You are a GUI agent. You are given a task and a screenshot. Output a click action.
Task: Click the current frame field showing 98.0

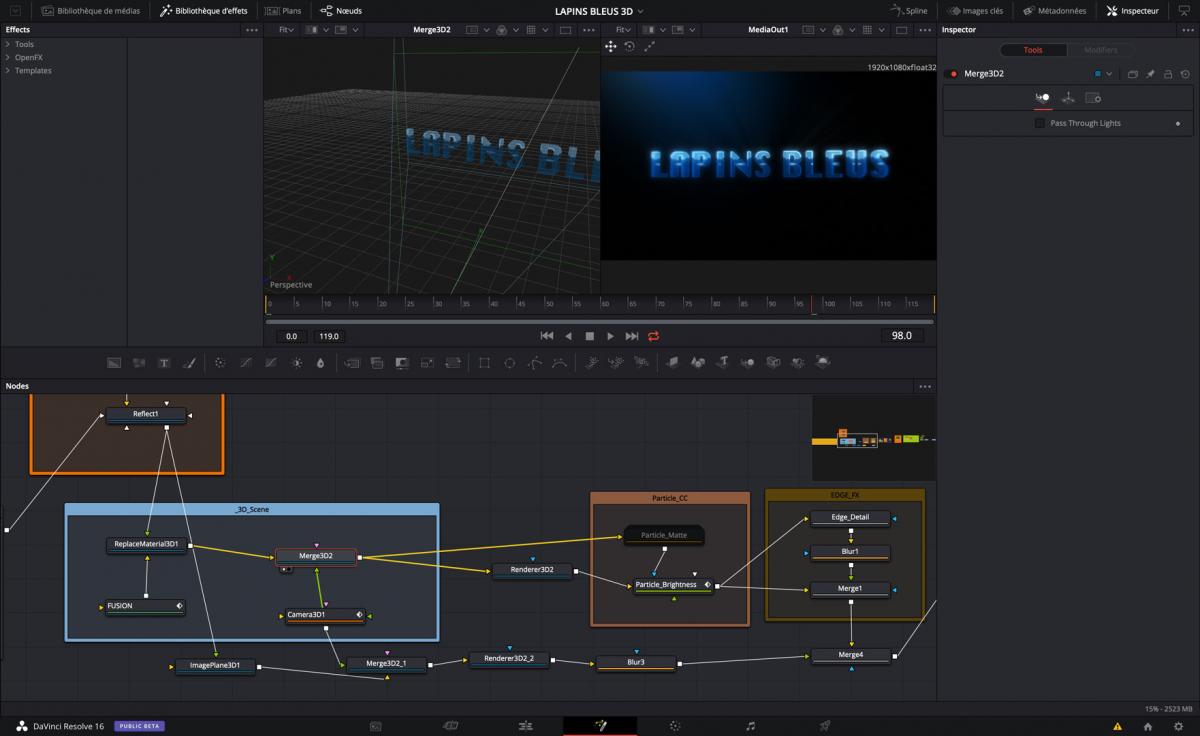902,336
